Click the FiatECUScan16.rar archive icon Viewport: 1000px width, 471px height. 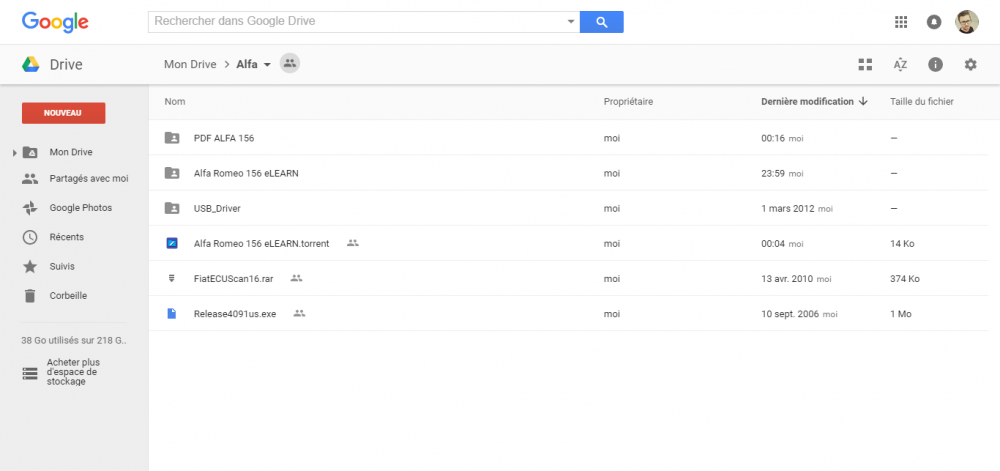coord(172,279)
